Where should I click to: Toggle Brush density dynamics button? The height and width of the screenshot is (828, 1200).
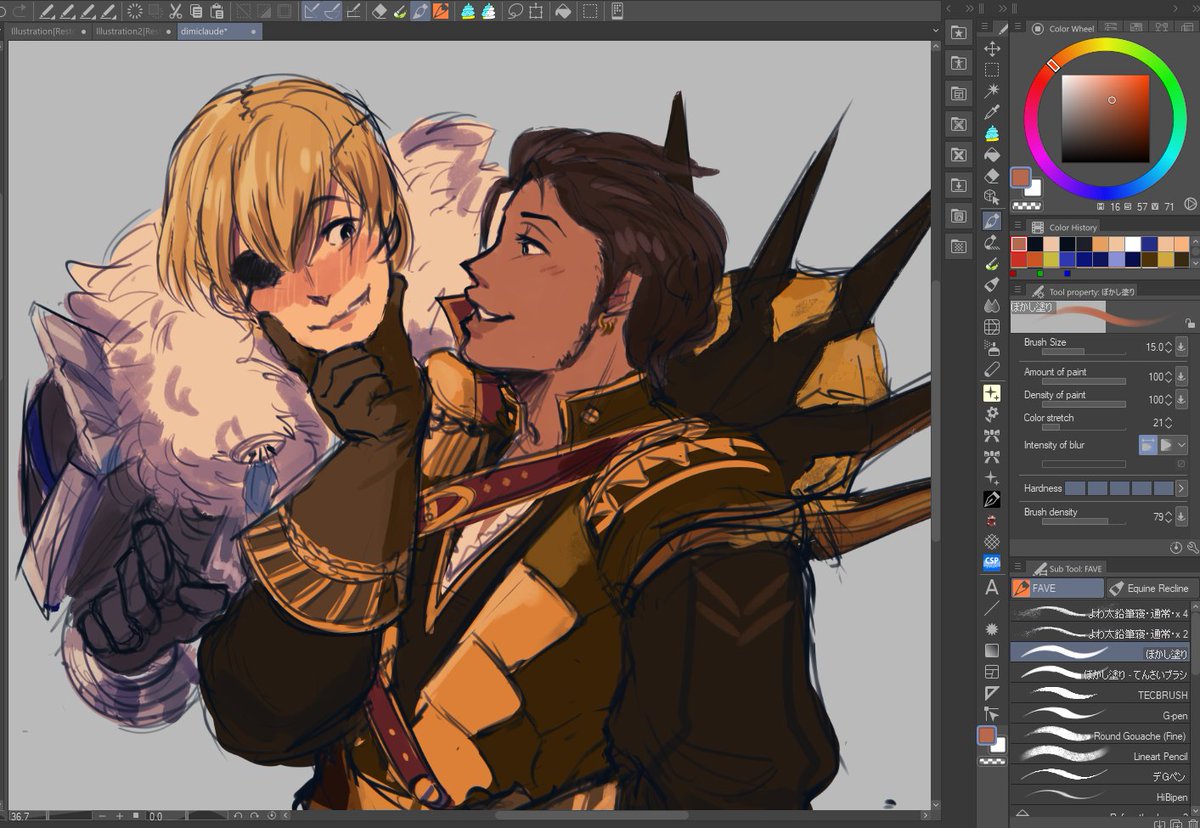(1181, 517)
